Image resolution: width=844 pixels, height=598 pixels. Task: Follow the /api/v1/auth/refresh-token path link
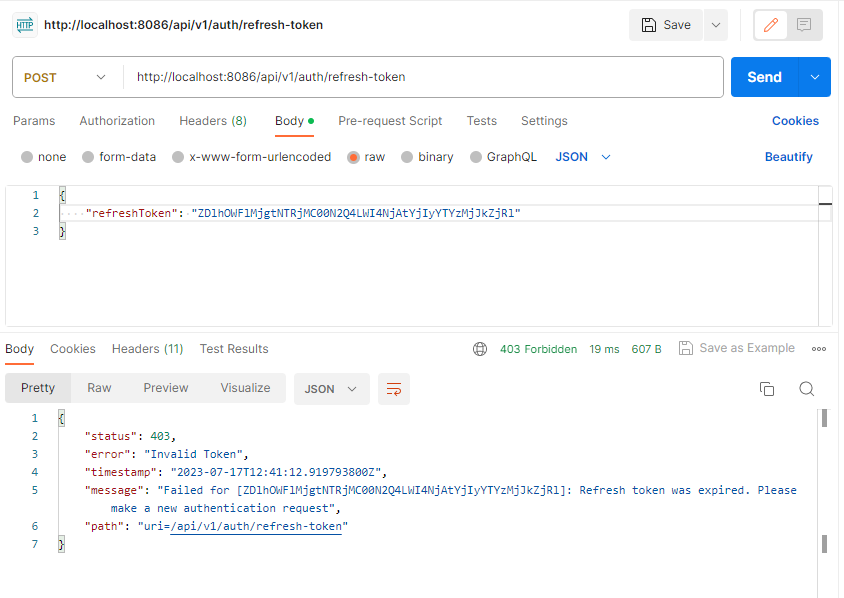coord(256,526)
